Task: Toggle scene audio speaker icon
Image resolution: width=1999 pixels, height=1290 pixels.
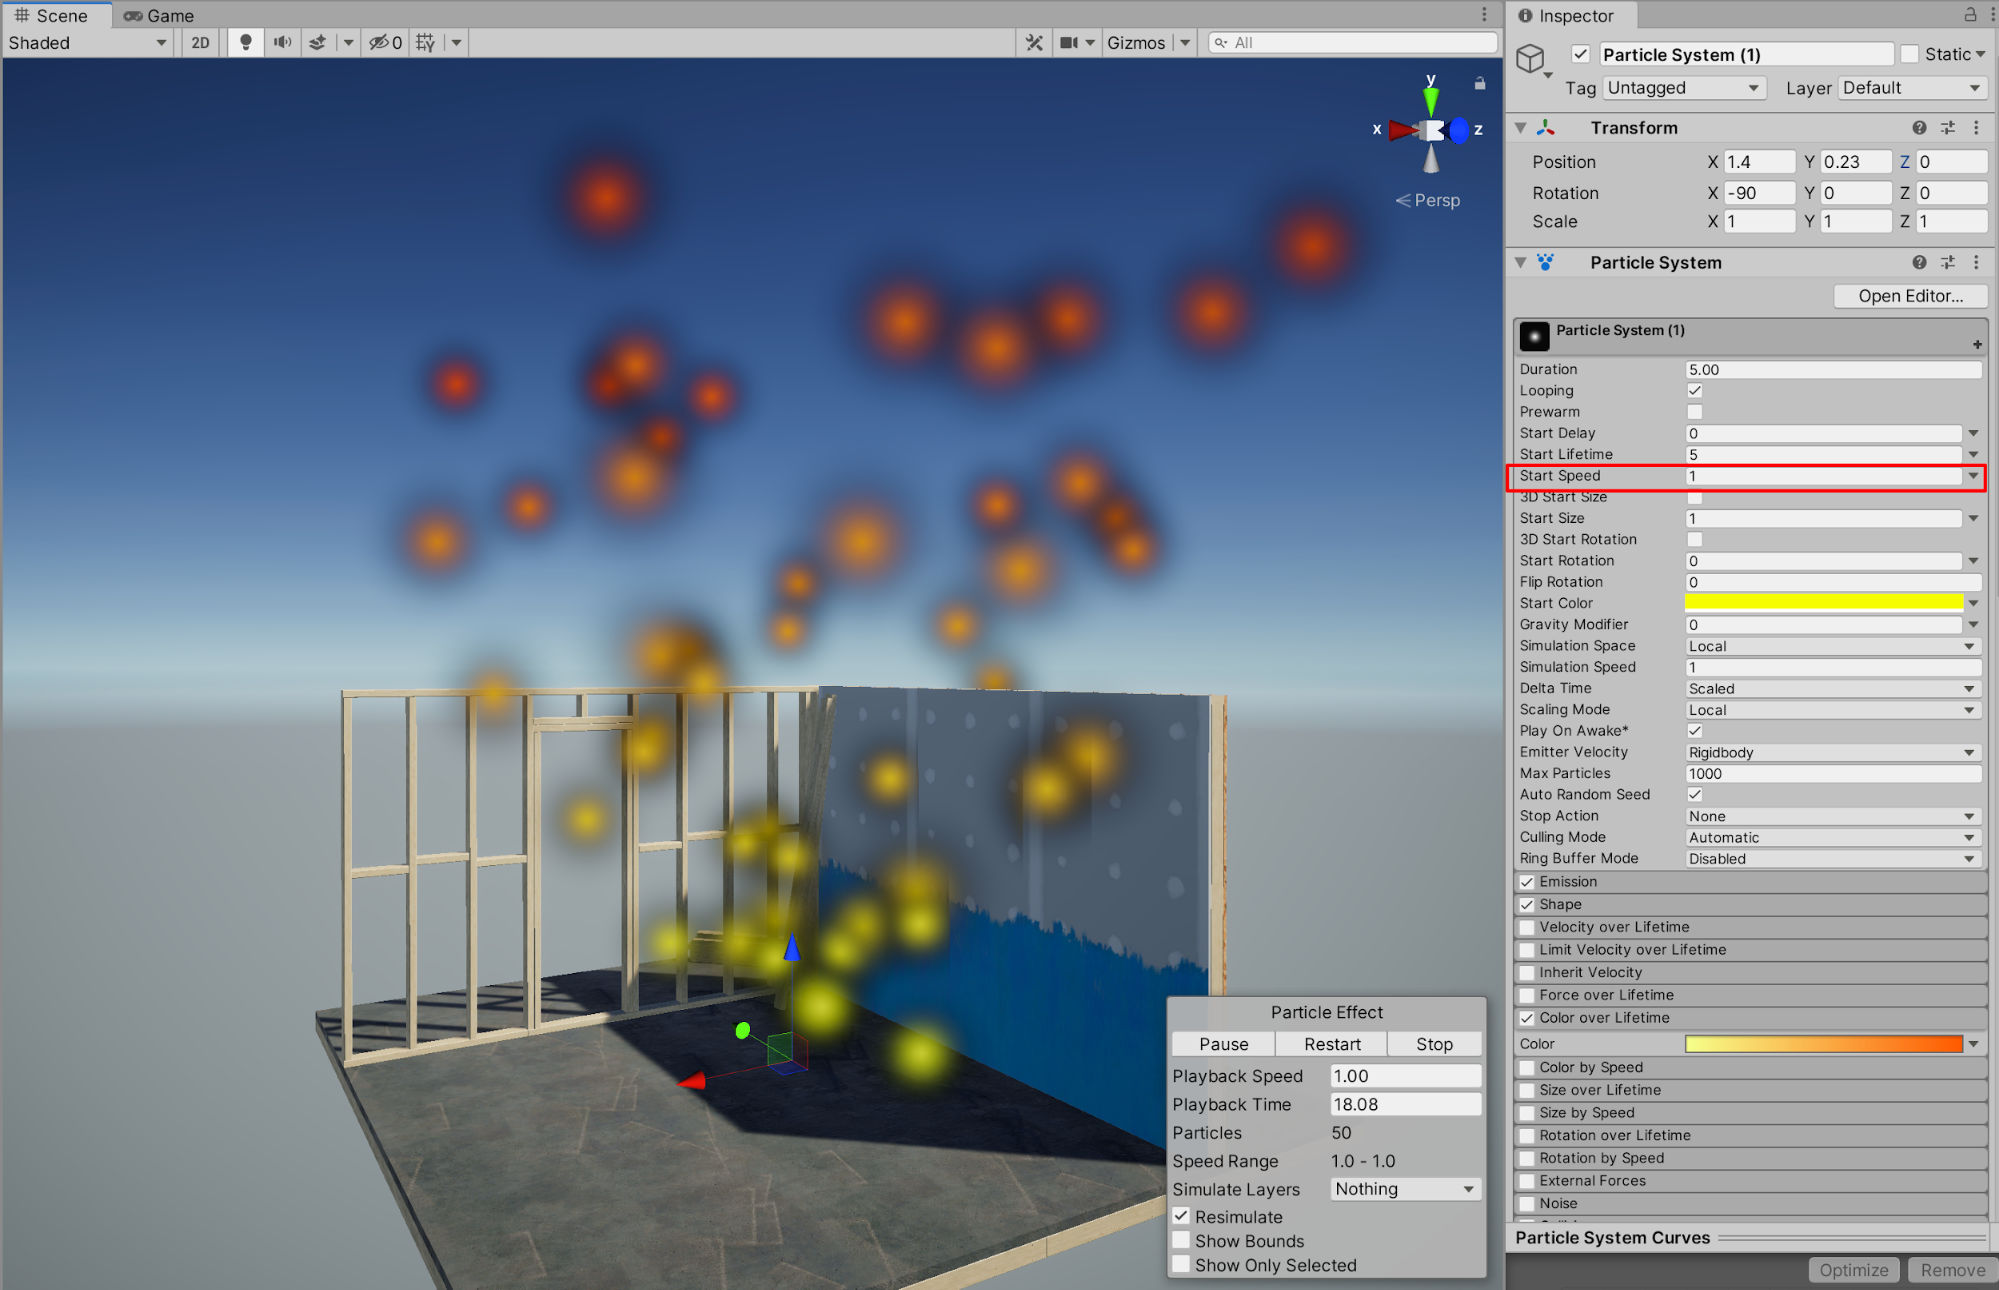Action: [x=283, y=42]
